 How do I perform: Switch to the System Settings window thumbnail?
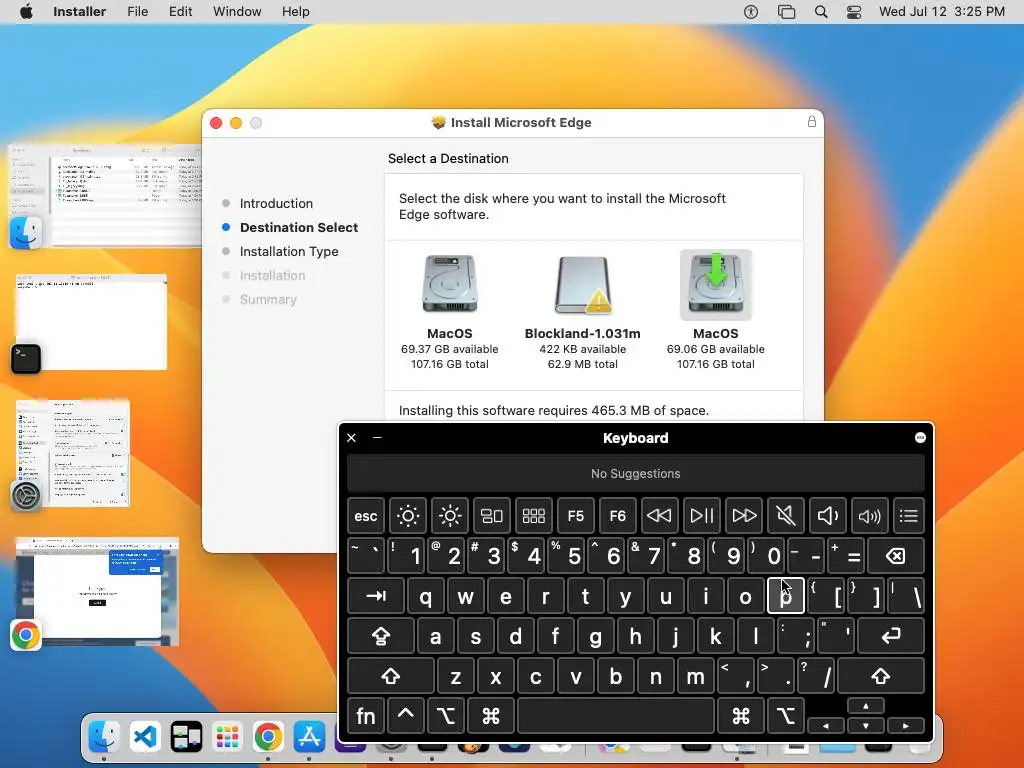click(x=72, y=454)
